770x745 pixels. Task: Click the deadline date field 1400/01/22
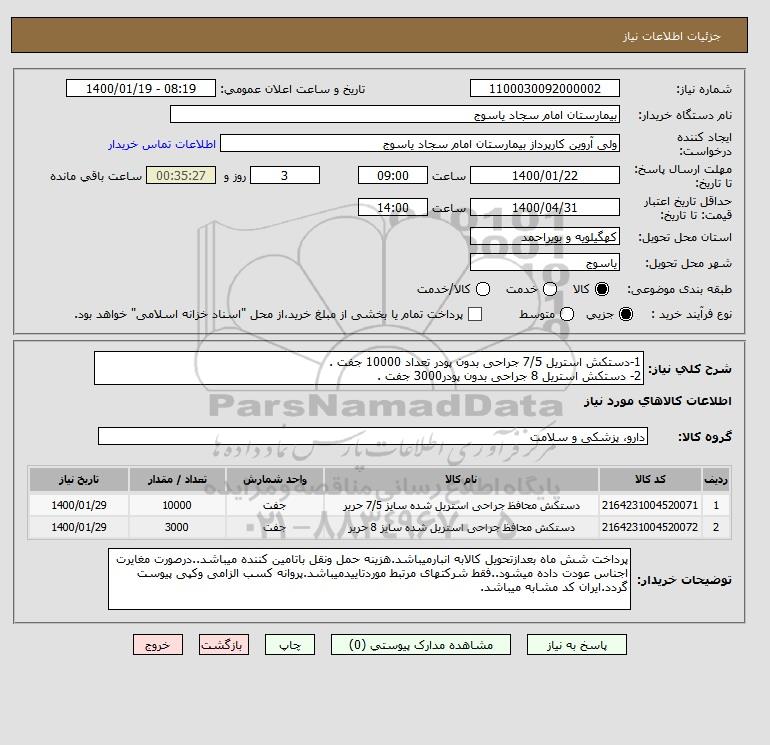click(x=545, y=175)
